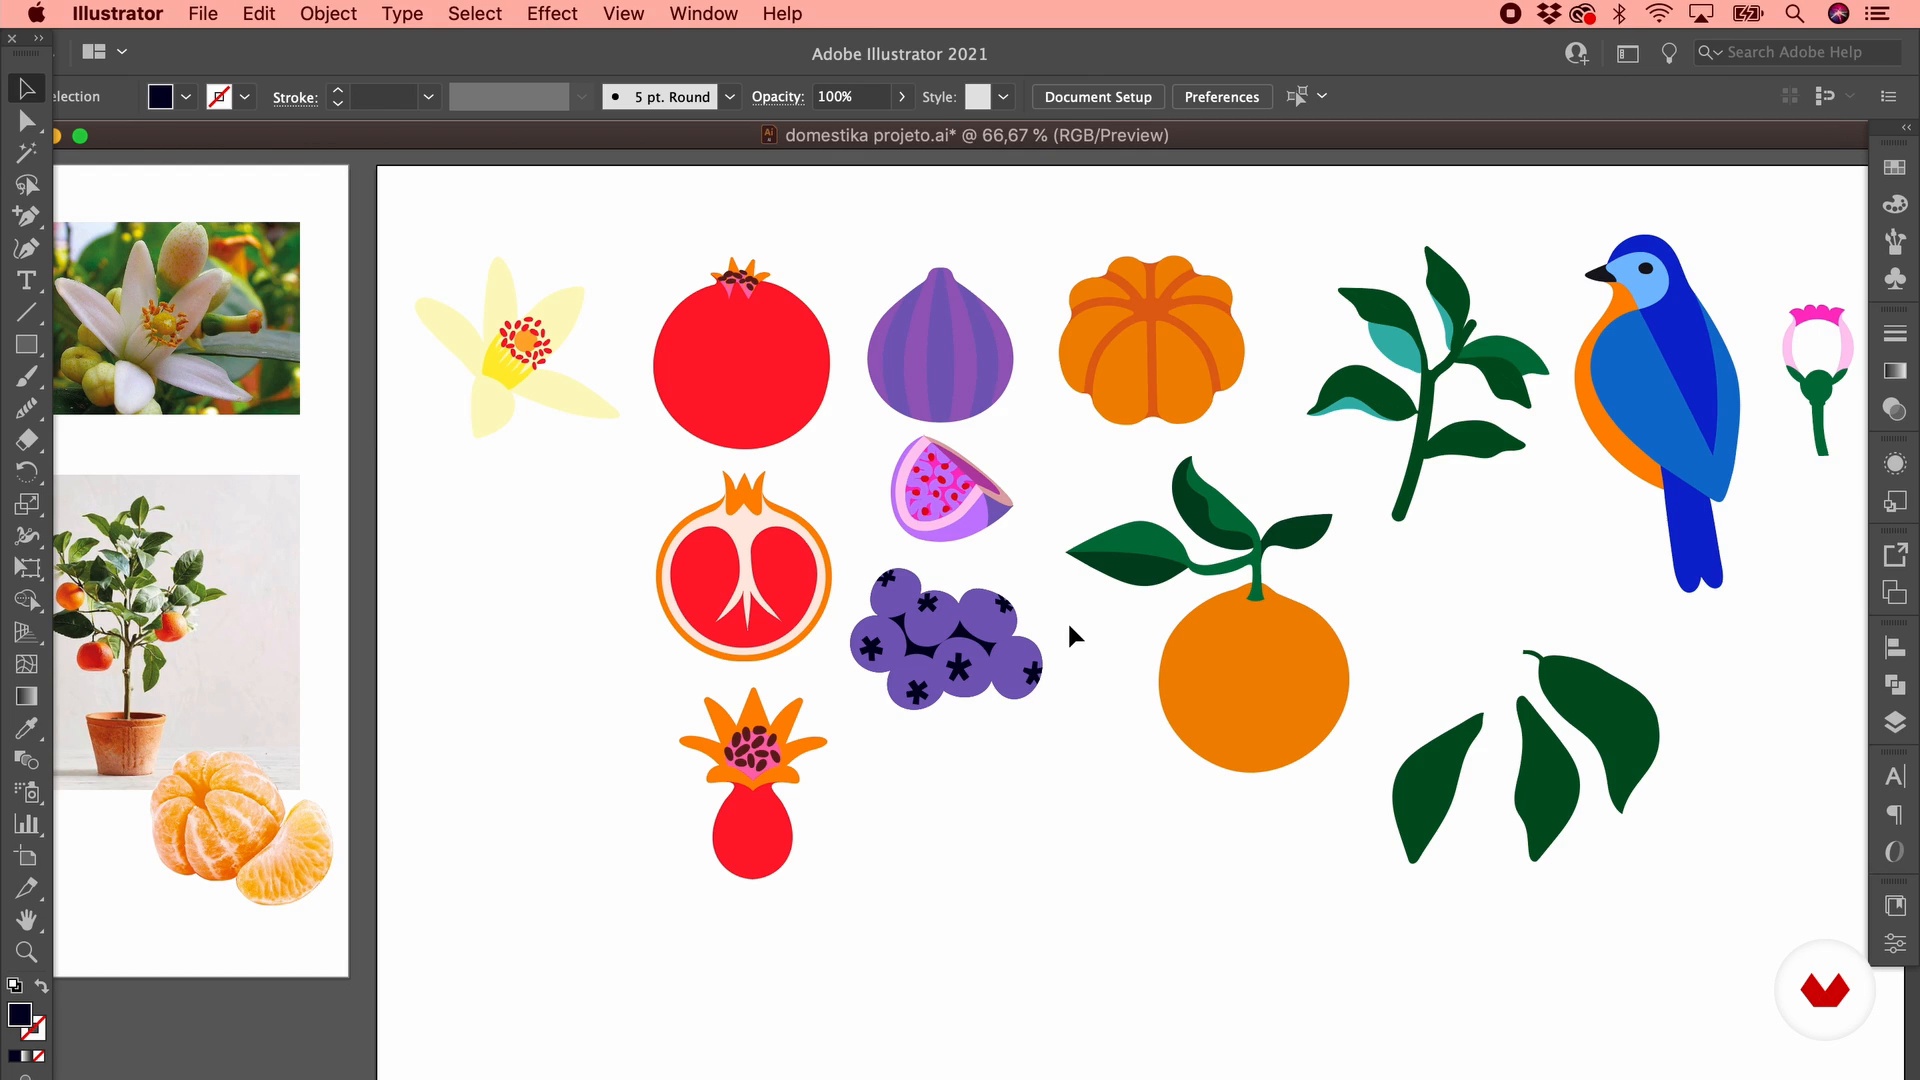
Task: Select the Shape Builder tool
Action: 27,600
